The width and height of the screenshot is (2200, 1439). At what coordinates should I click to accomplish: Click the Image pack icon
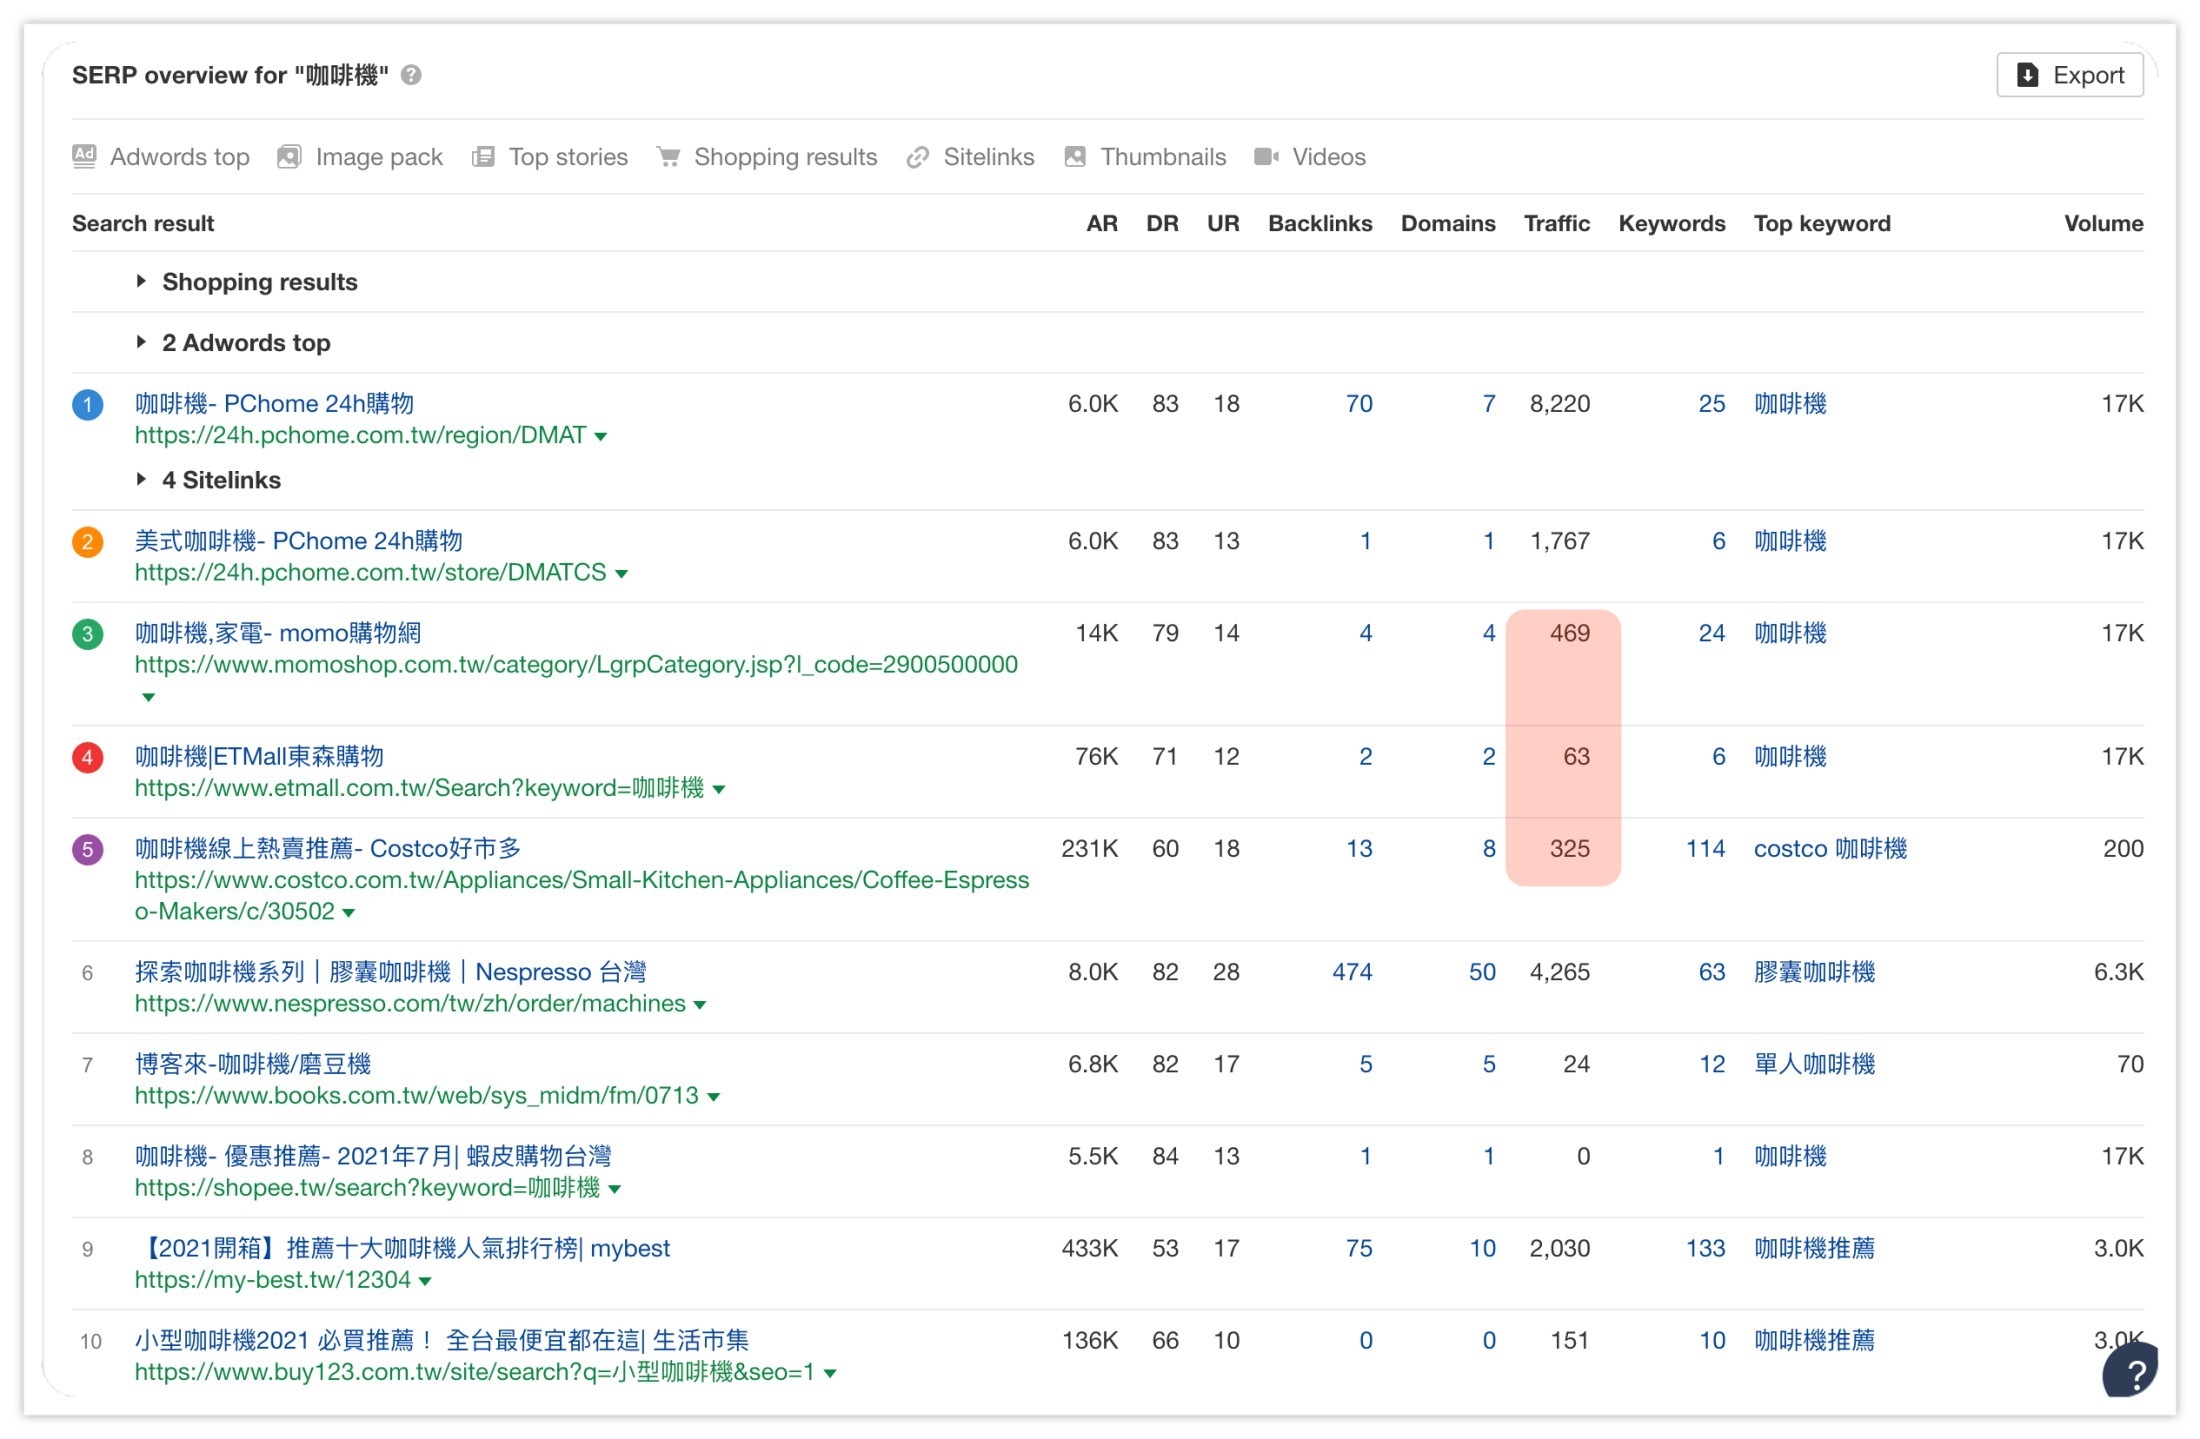289,156
